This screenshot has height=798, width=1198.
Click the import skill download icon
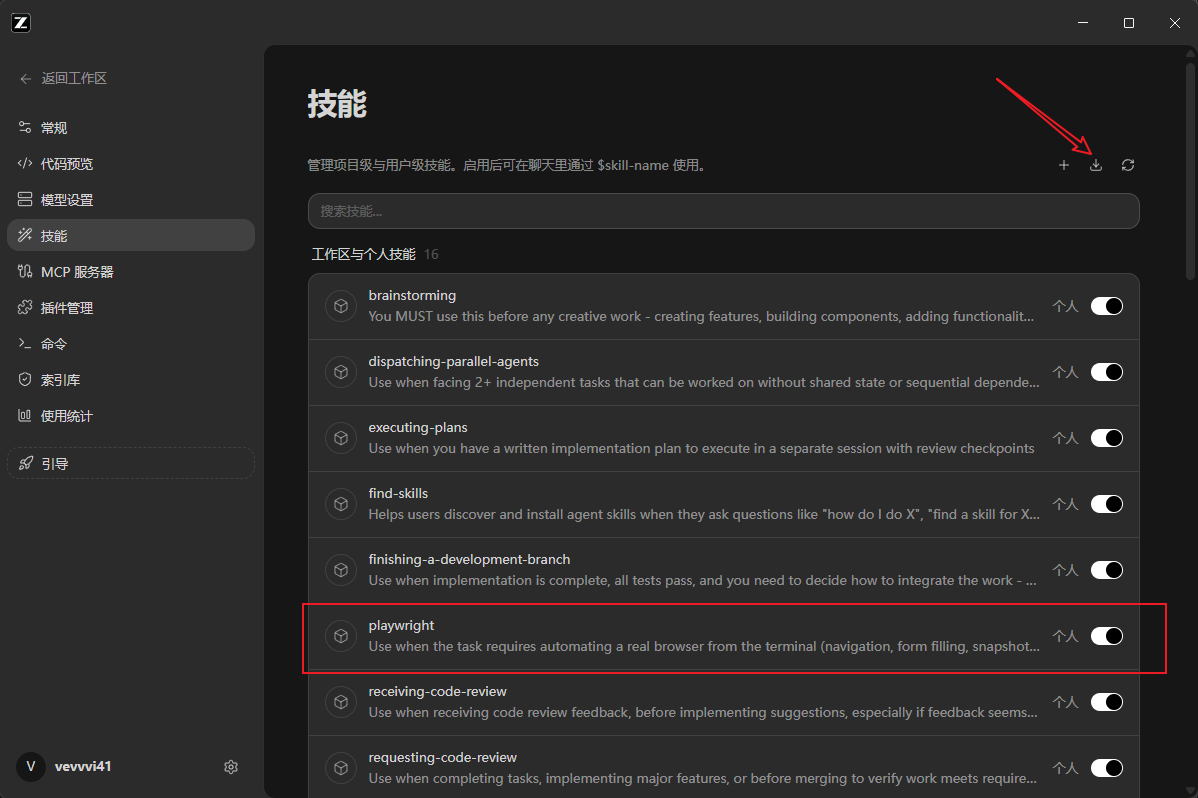click(x=1096, y=165)
